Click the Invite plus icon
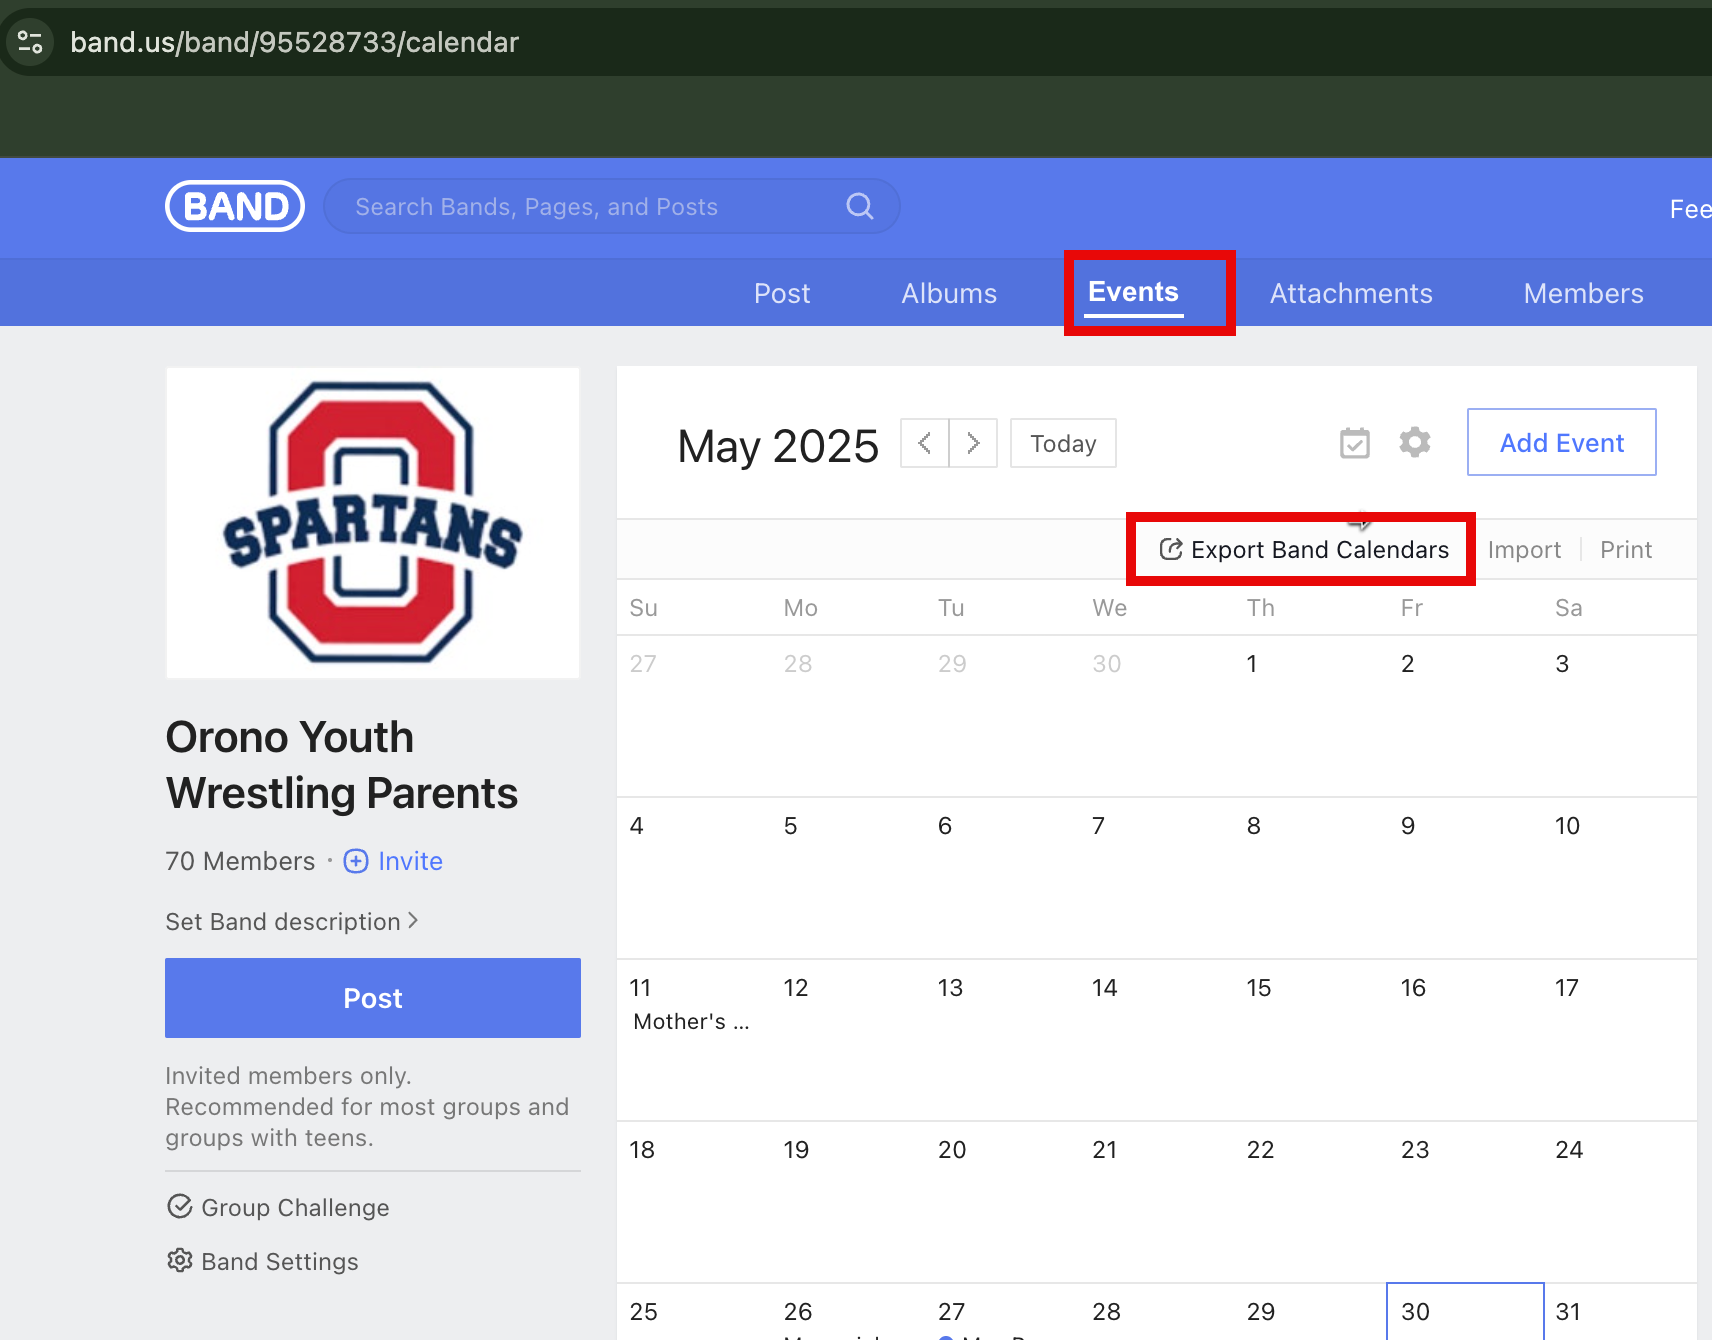1712x1340 pixels. (x=356, y=861)
